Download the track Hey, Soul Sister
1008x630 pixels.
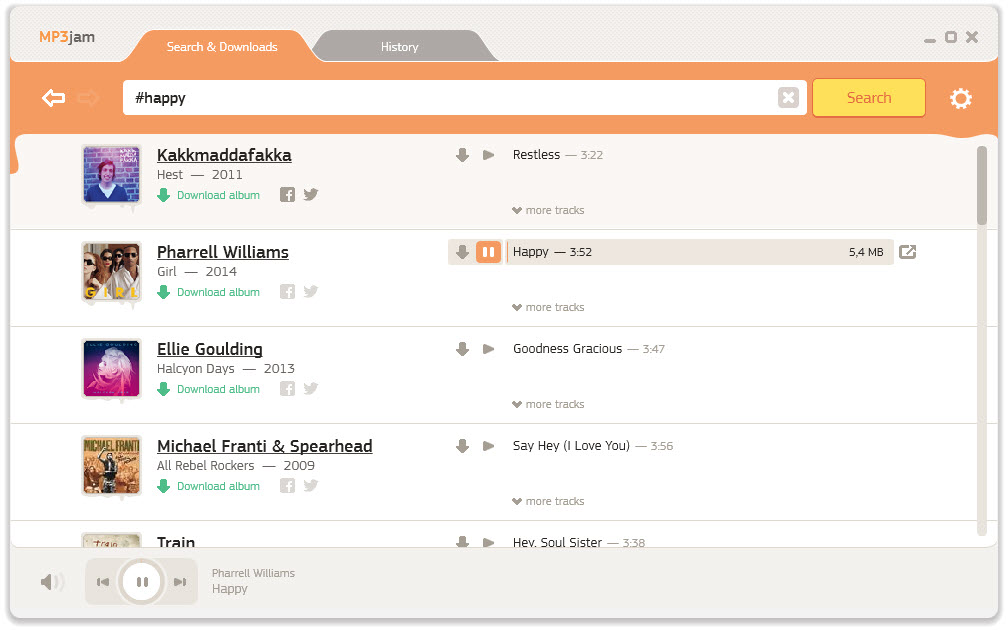pos(462,541)
